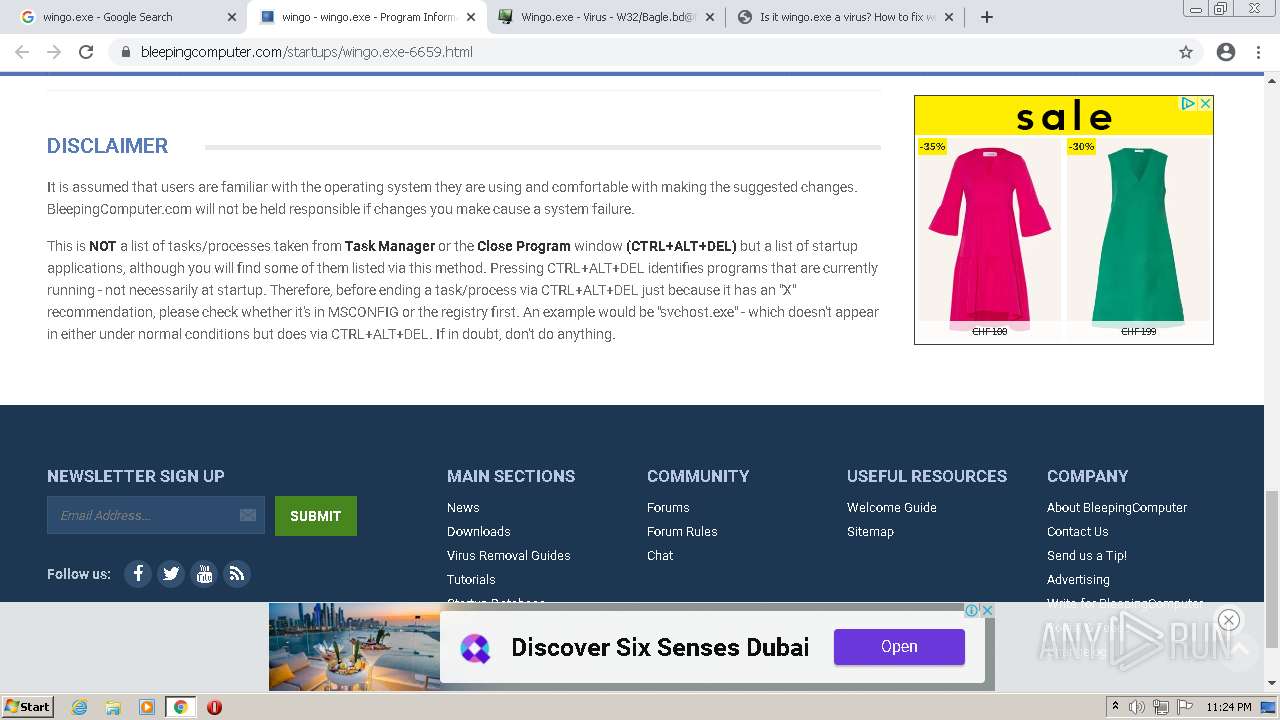Open the Chat link
The width and height of the screenshot is (1280, 720).
coord(660,555)
